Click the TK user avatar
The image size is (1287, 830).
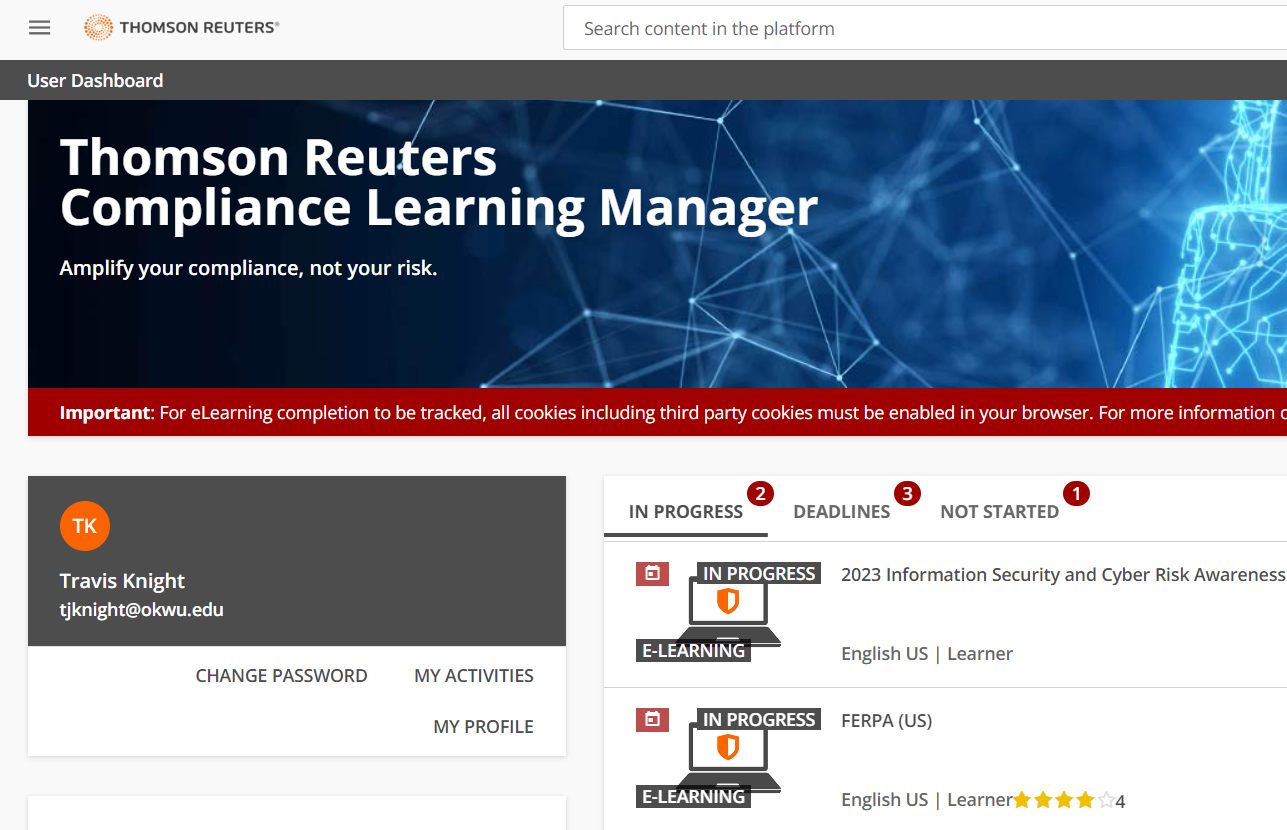[x=85, y=526]
